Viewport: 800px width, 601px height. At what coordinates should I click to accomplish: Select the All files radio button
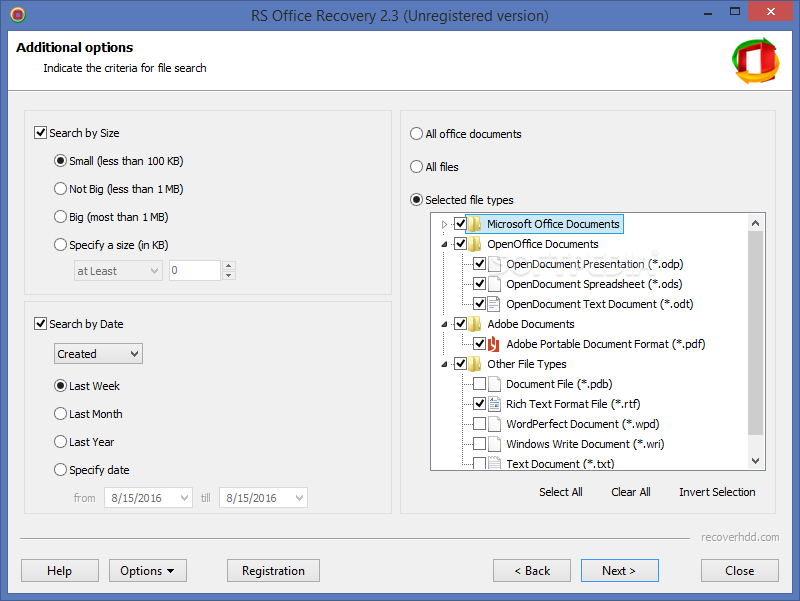[416, 167]
